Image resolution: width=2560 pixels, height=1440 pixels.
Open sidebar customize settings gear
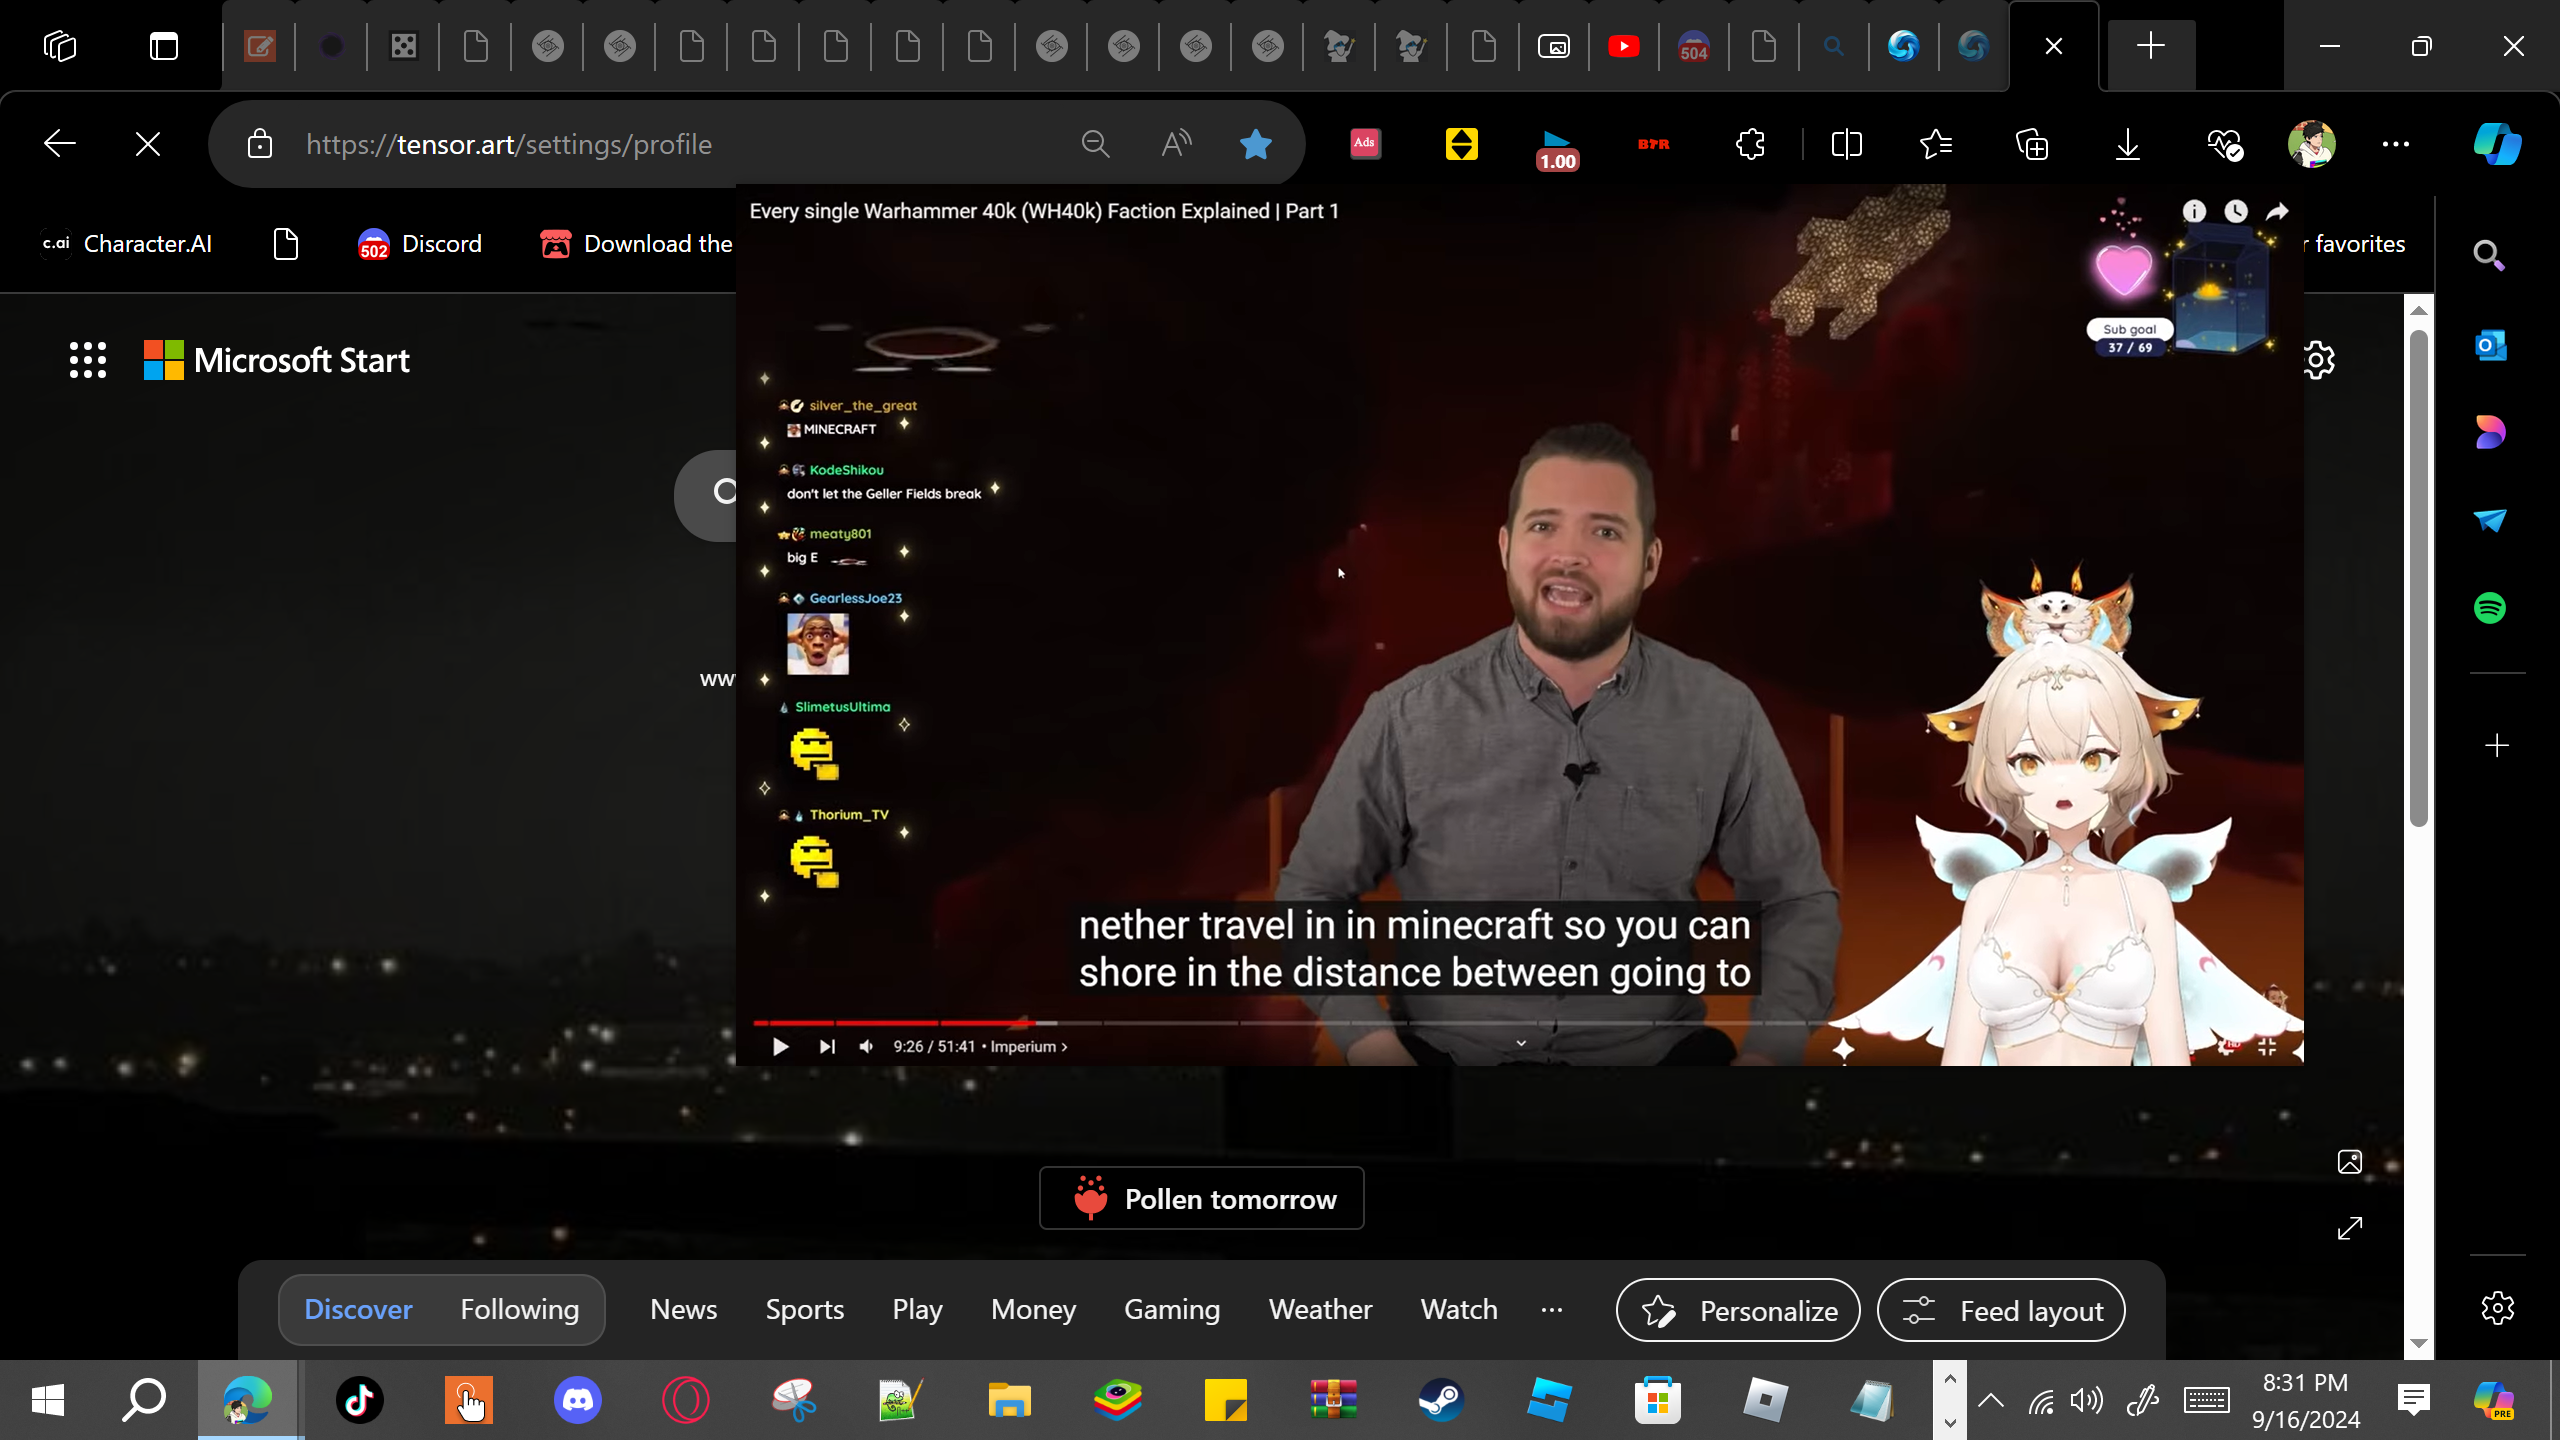2497,1308
